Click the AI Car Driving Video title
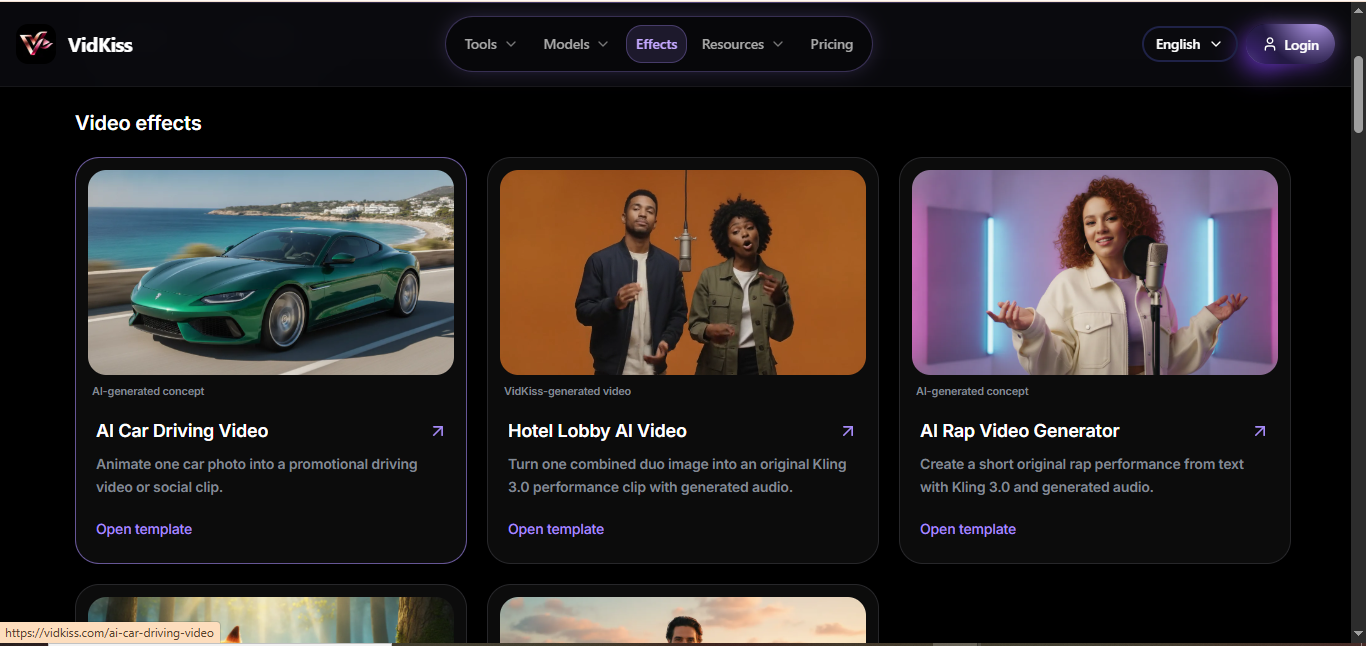The height and width of the screenshot is (646, 1366). point(182,431)
